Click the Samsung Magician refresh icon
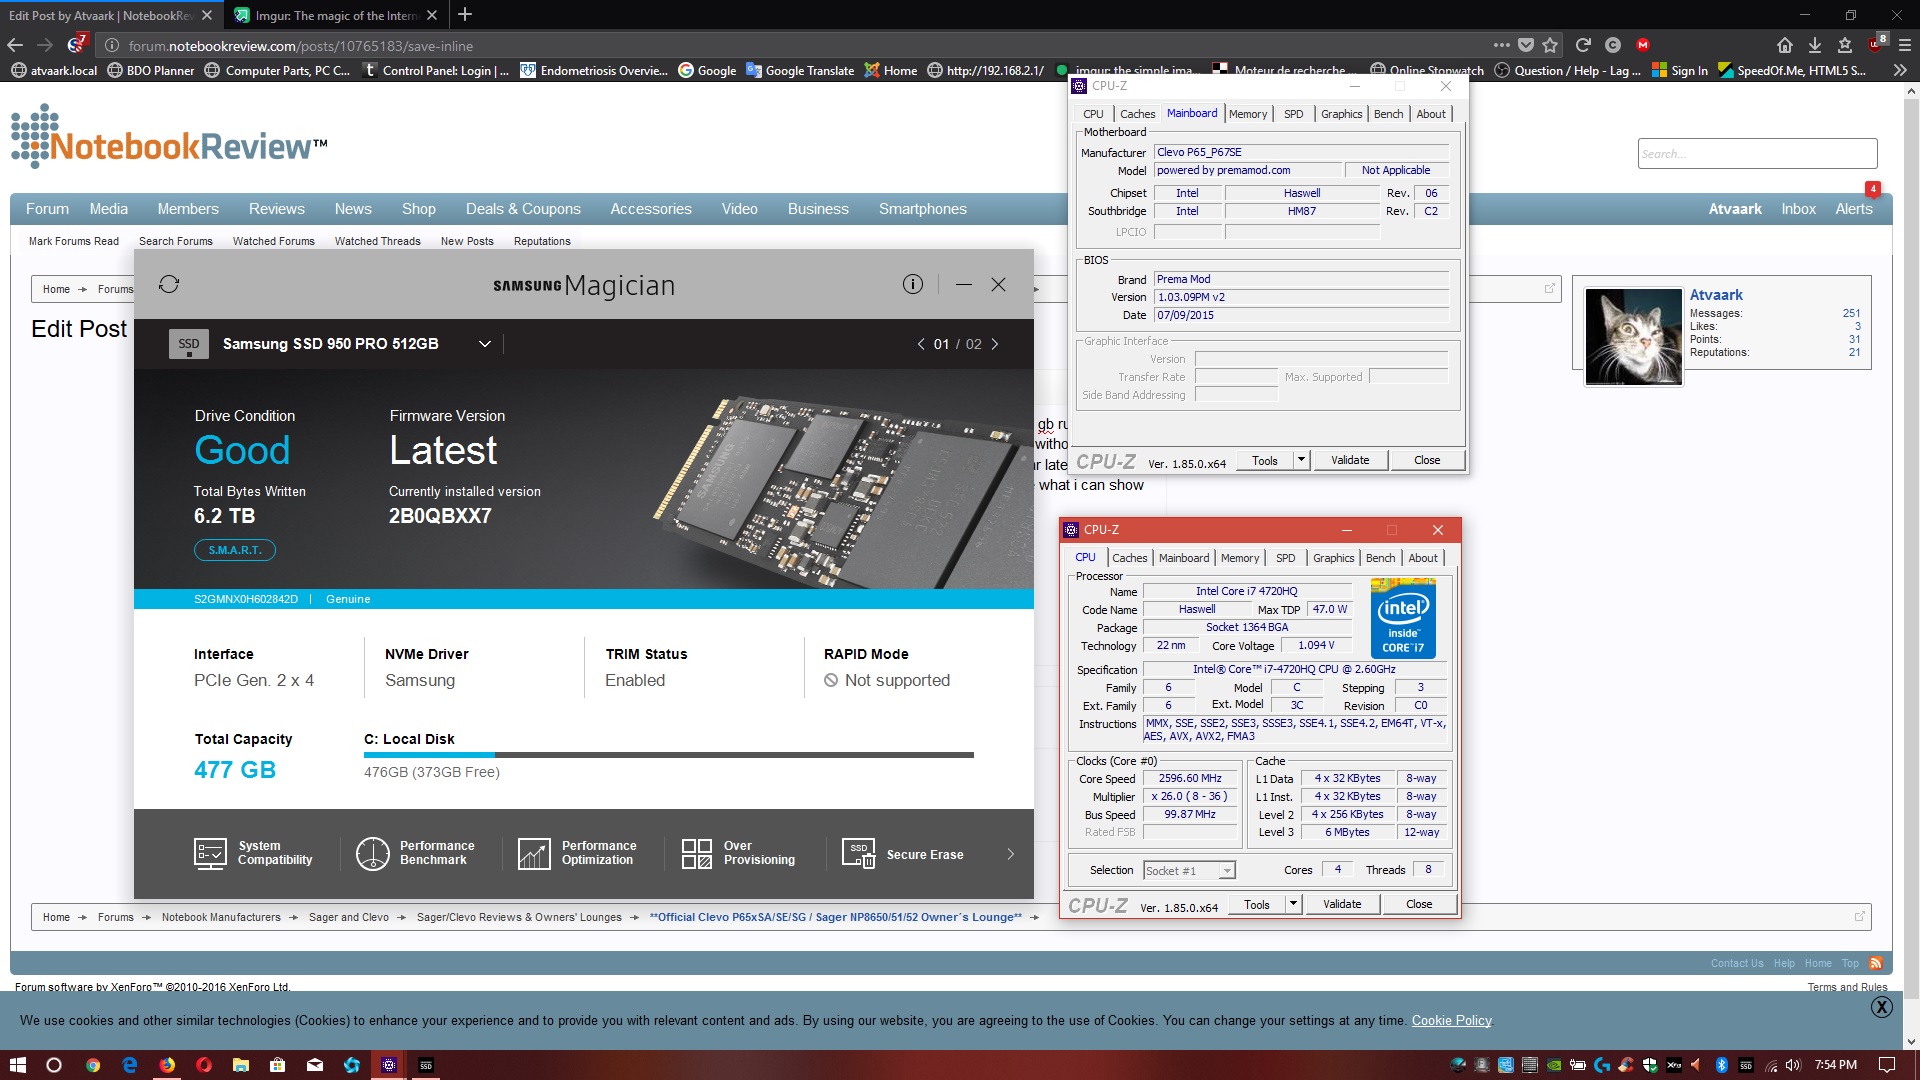 (x=169, y=285)
